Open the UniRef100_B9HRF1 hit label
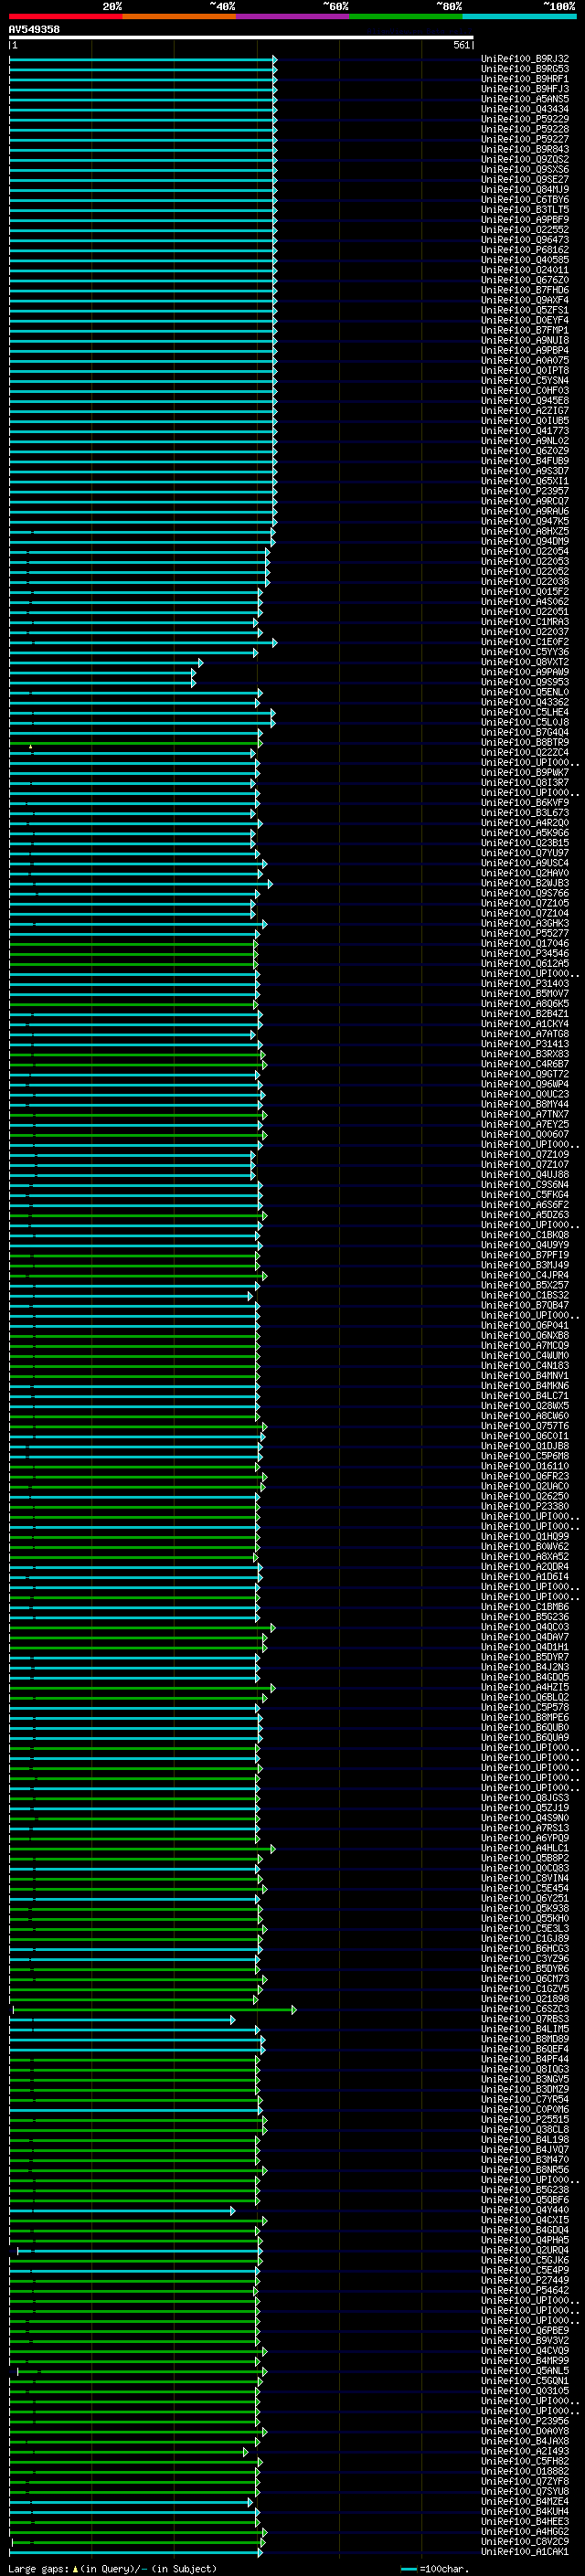The height and width of the screenshot is (2576, 585). (x=525, y=79)
